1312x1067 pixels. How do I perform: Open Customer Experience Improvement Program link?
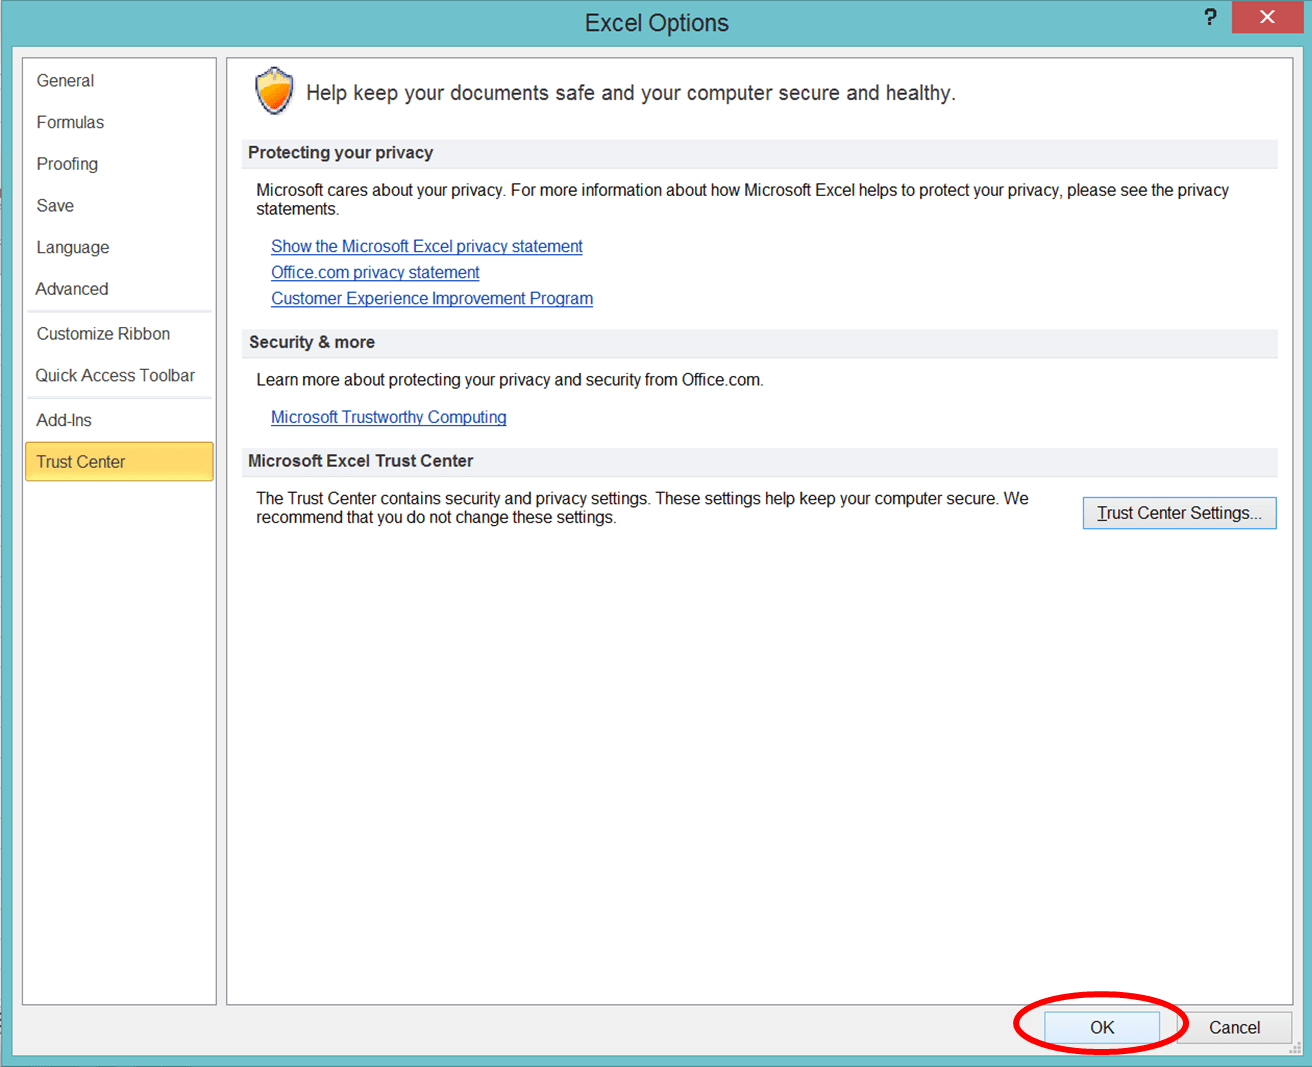coord(432,298)
